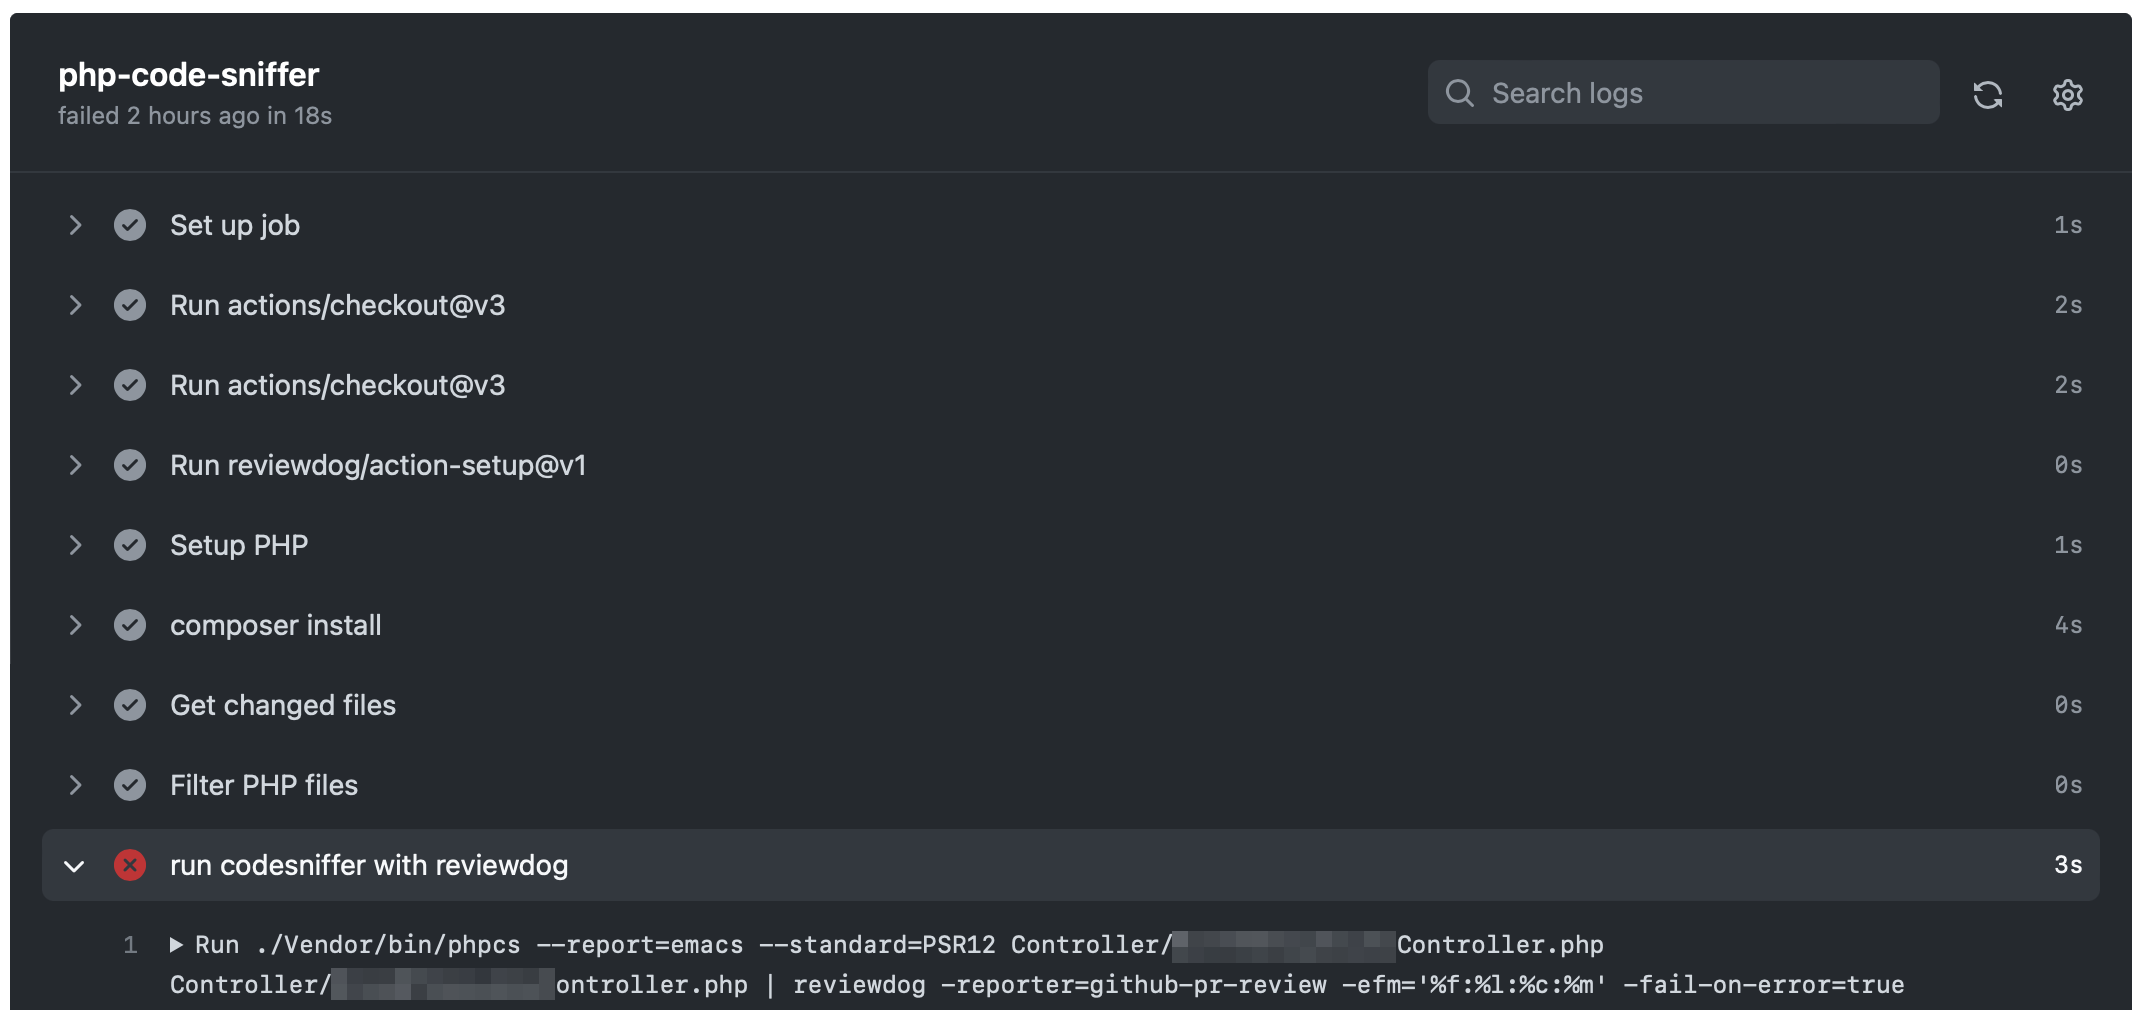2142x1010 pixels.
Task: Expand the Get changed files step
Action: pyautogui.click(x=76, y=705)
